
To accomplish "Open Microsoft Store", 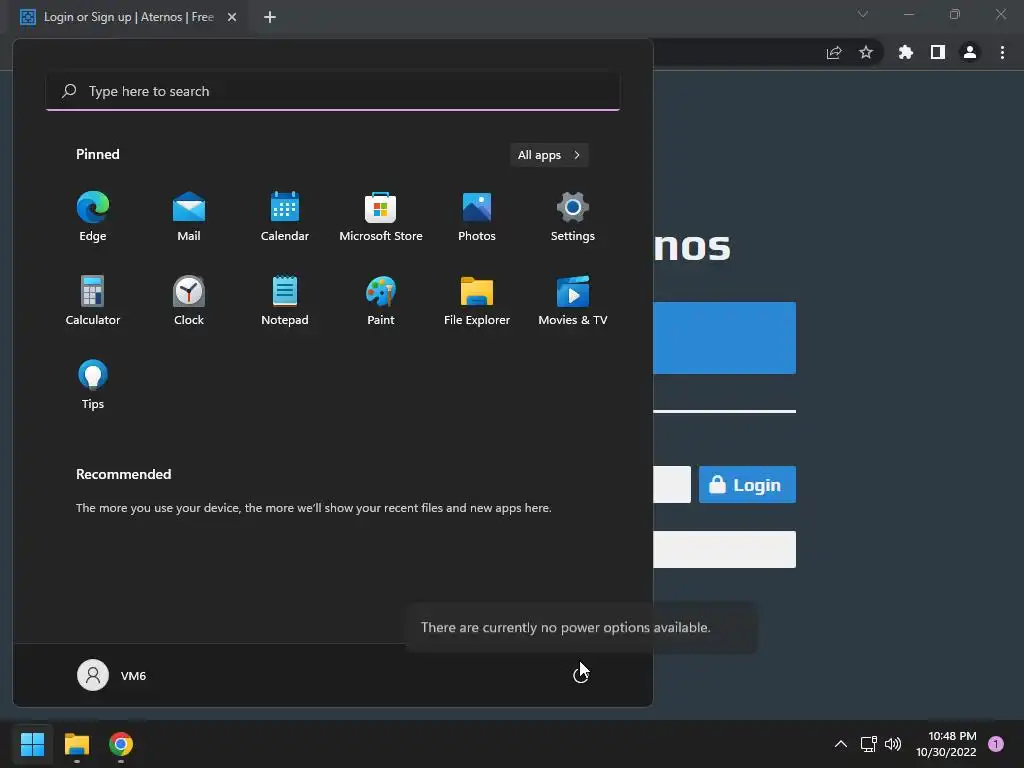I will pyautogui.click(x=381, y=217).
